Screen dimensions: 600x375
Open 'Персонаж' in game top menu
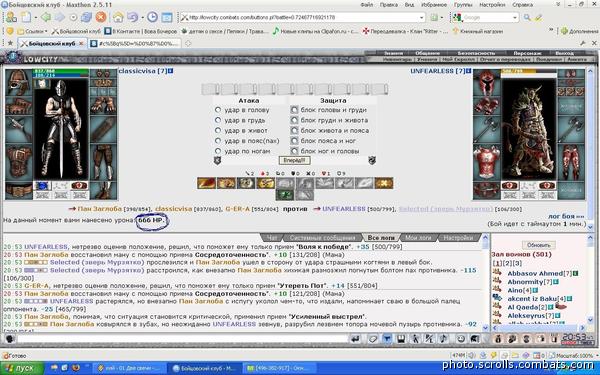[x=527, y=53]
